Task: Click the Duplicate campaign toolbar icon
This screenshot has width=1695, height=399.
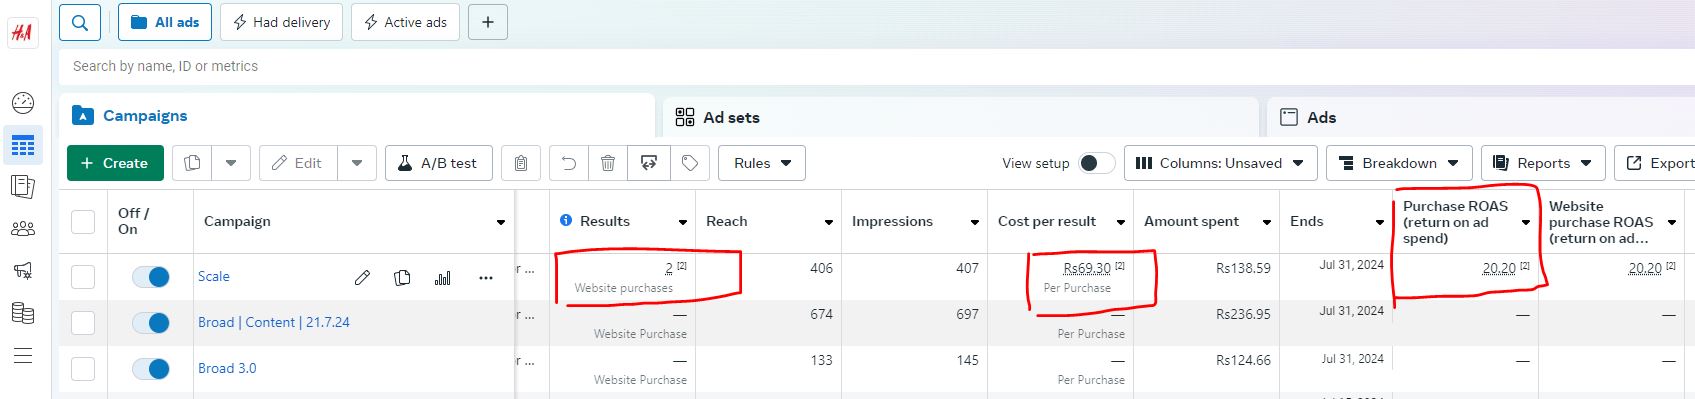Action: [x=193, y=163]
